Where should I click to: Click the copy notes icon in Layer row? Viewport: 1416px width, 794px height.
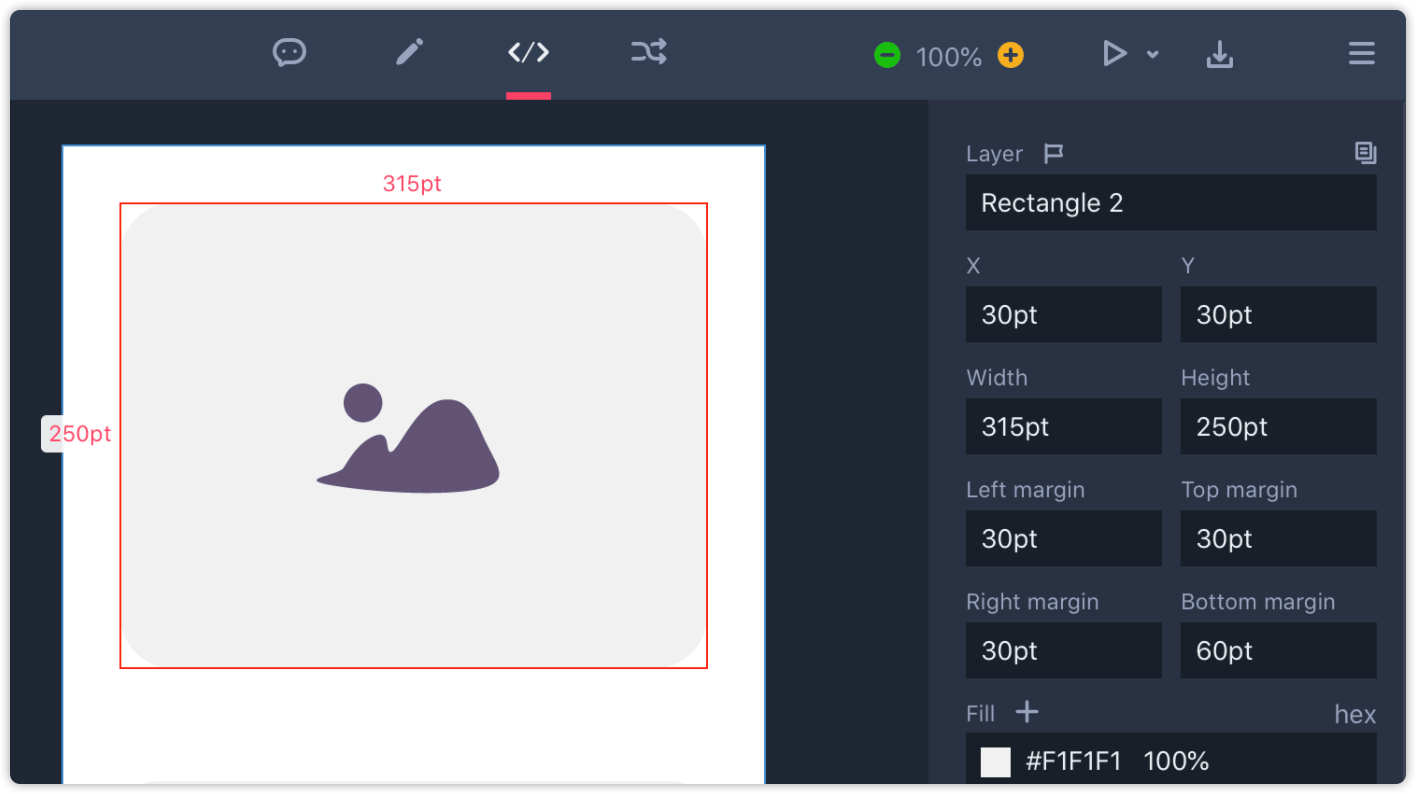point(1365,153)
